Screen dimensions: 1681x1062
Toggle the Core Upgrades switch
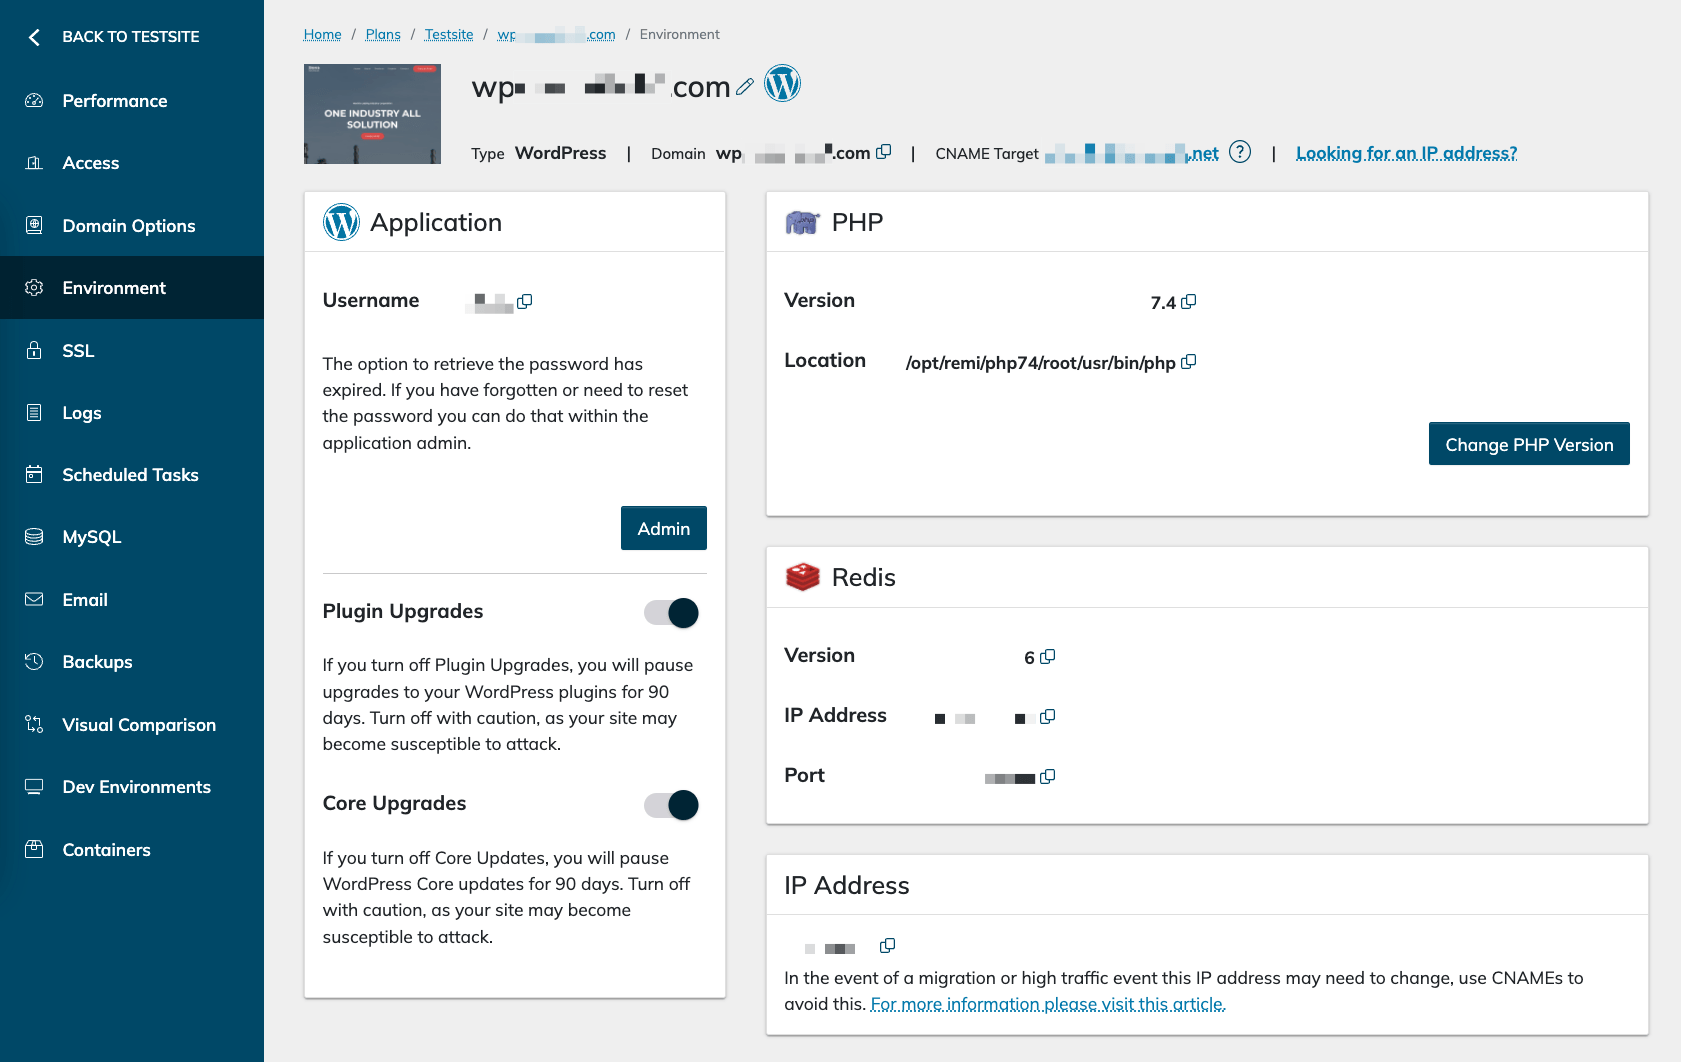coord(671,805)
